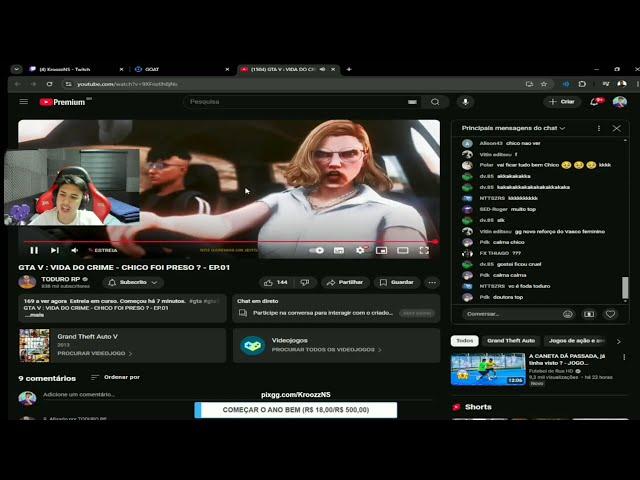
Task: Open the notifications bell
Action: [x=596, y=102]
